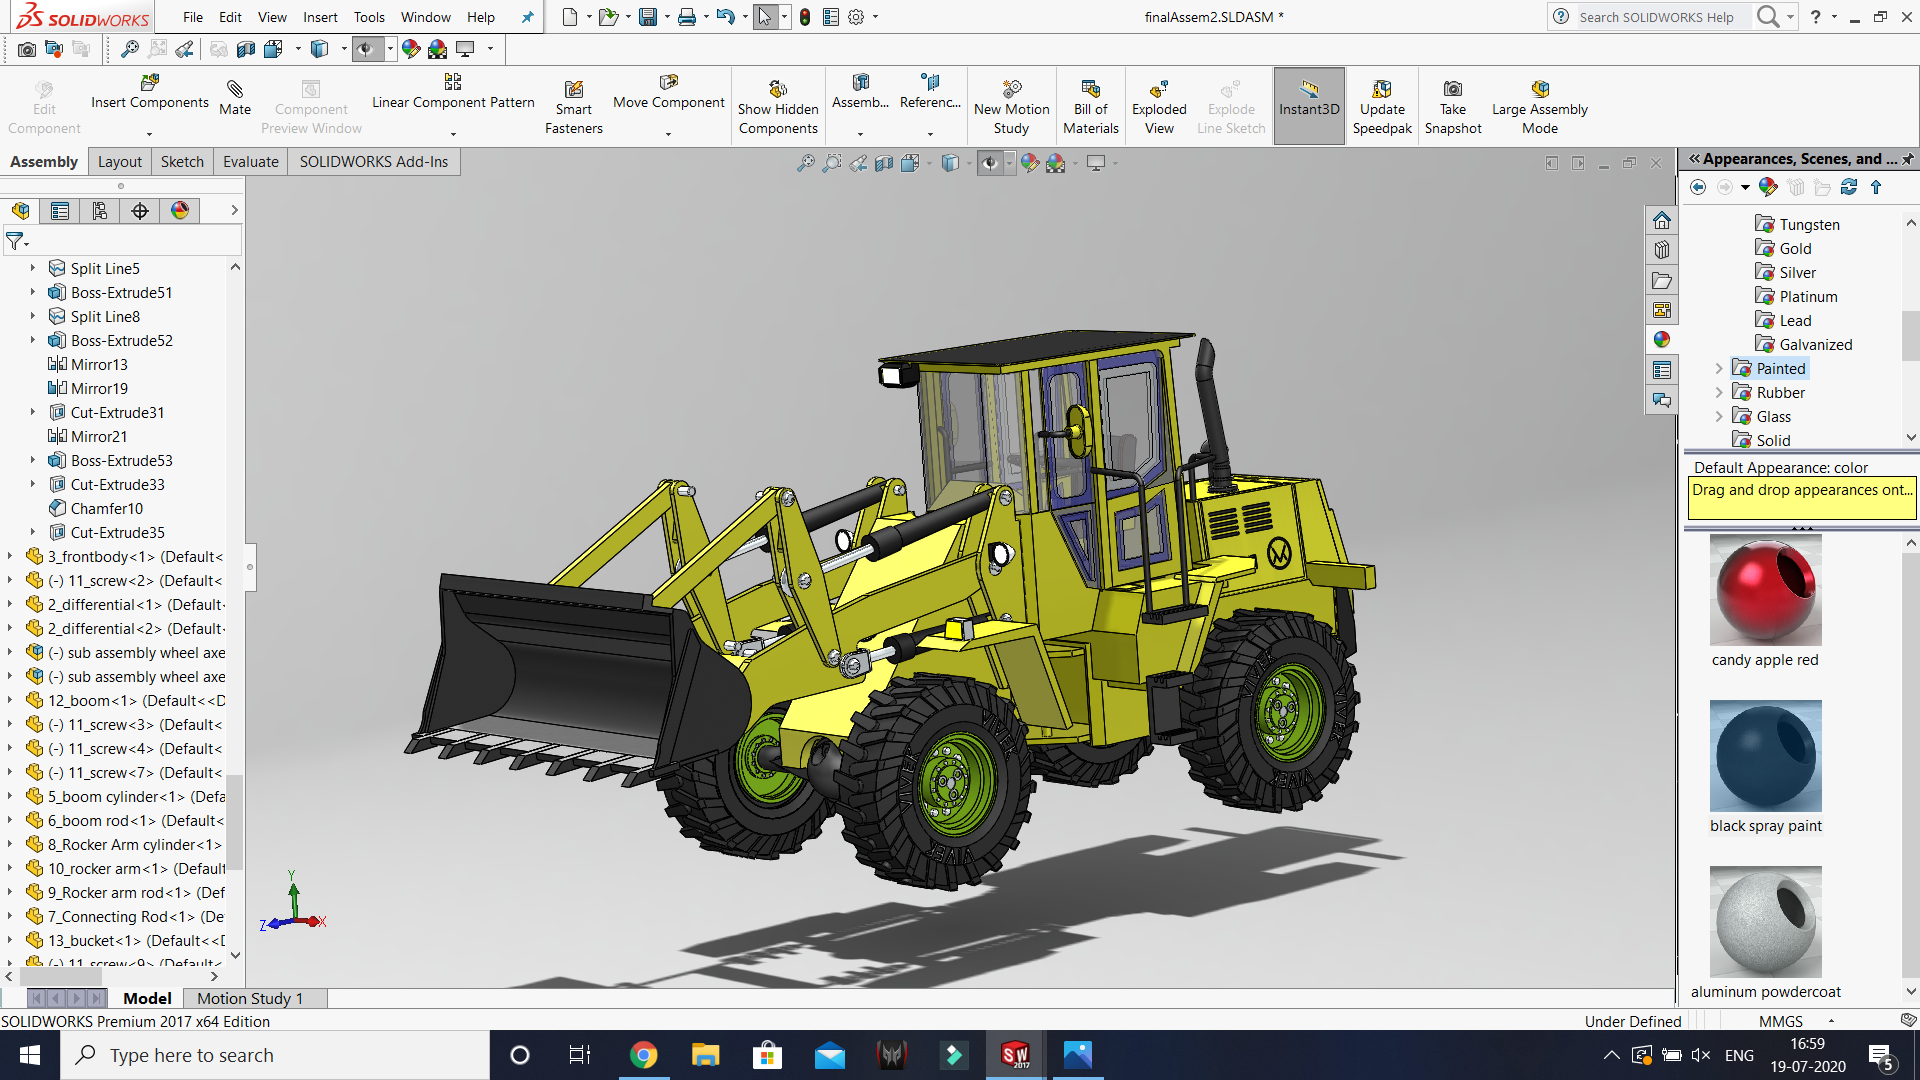
Task: Open View Palette task pane icon
Action: (1662, 310)
